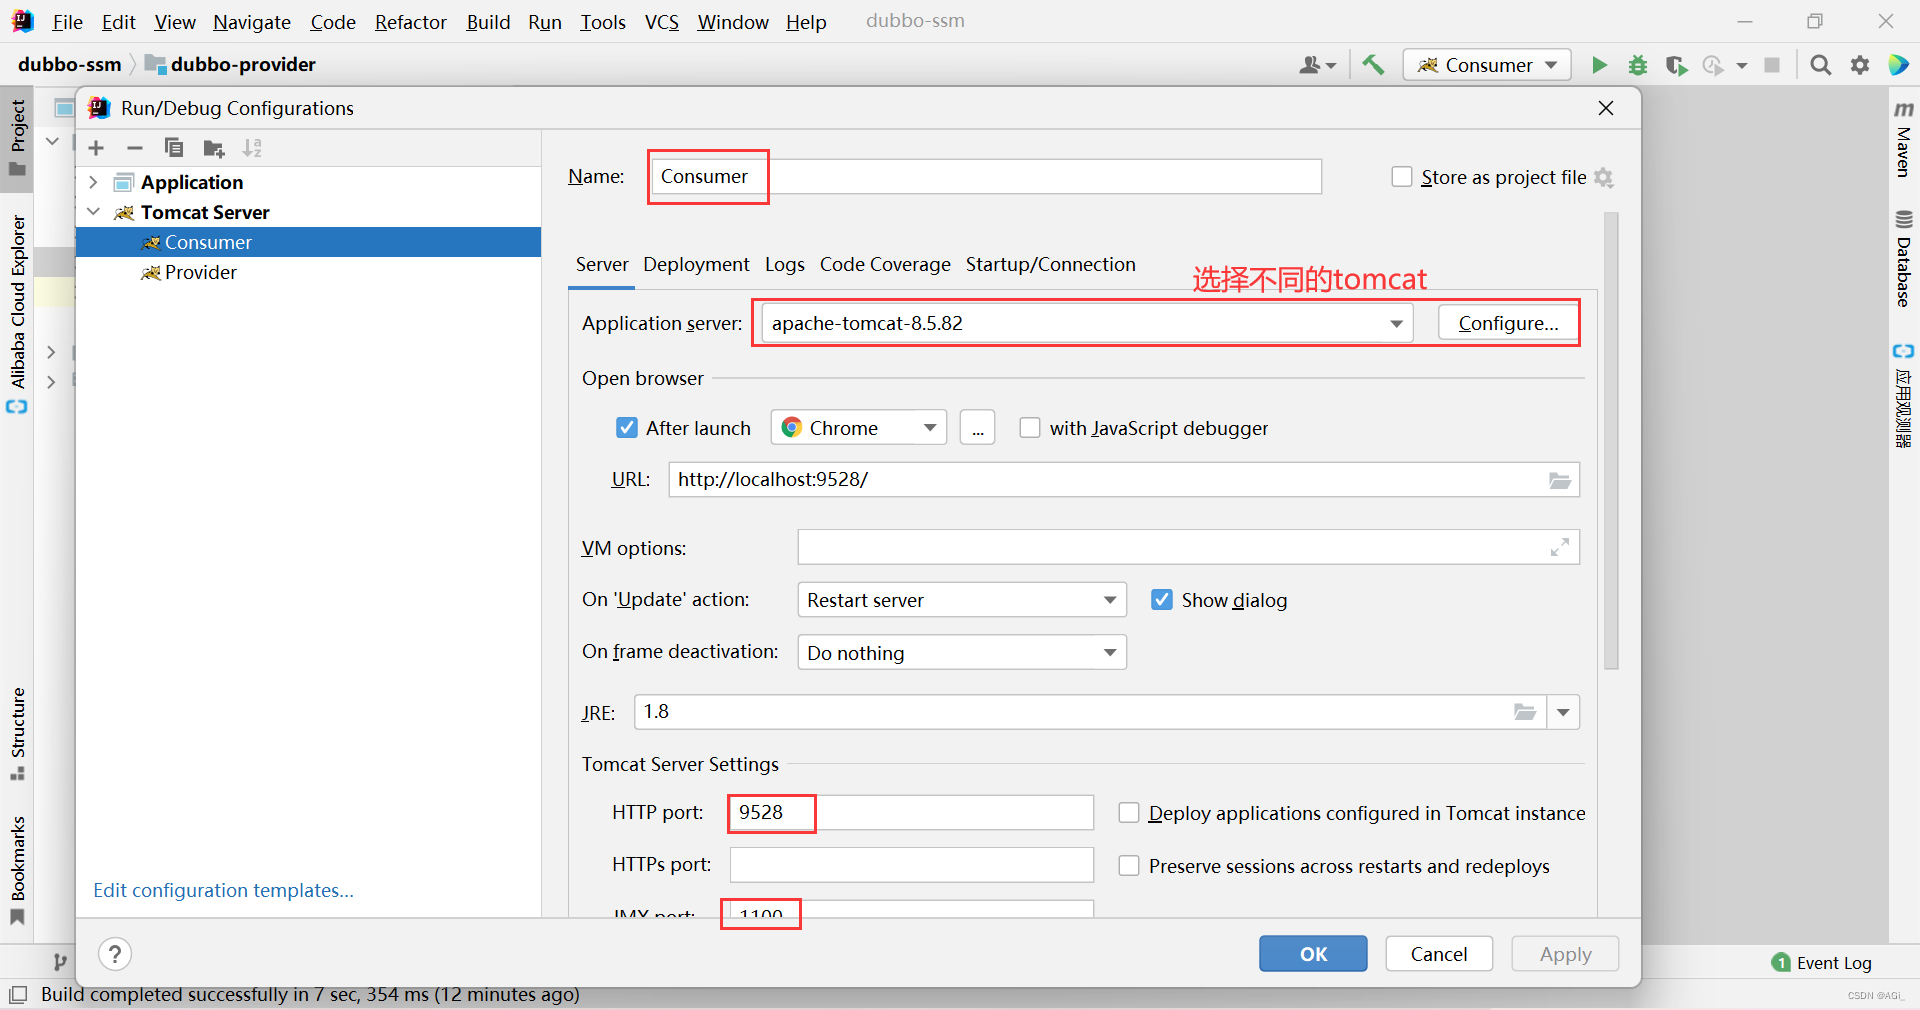This screenshot has width=1920, height=1010.
Task: Open Edit configuration templates link
Action: (x=222, y=890)
